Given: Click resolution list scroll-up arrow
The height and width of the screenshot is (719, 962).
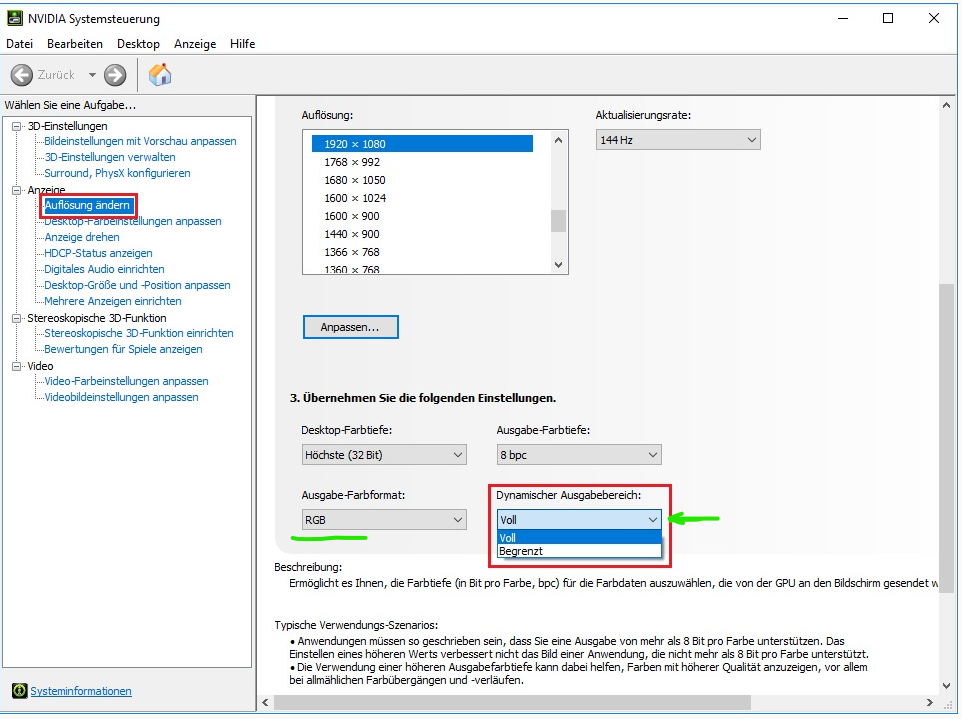Looking at the screenshot, I should point(558,140).
